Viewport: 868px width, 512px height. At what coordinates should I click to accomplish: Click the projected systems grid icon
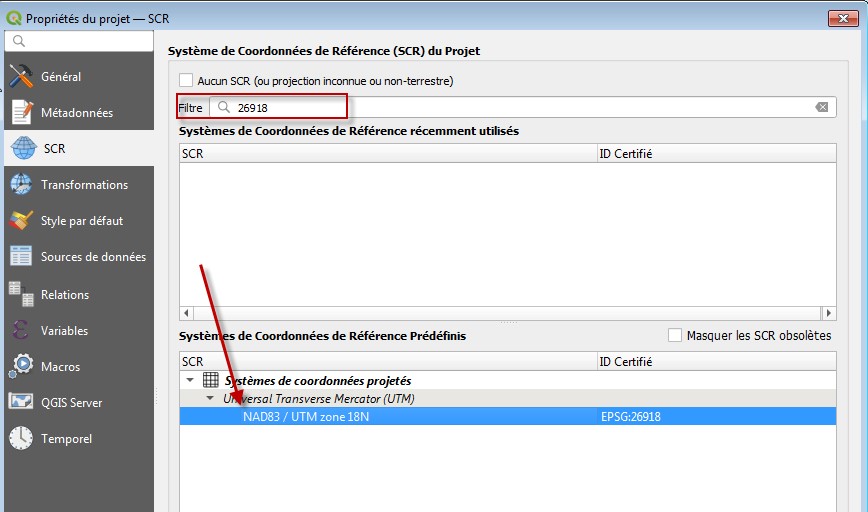tap(210, 380)
